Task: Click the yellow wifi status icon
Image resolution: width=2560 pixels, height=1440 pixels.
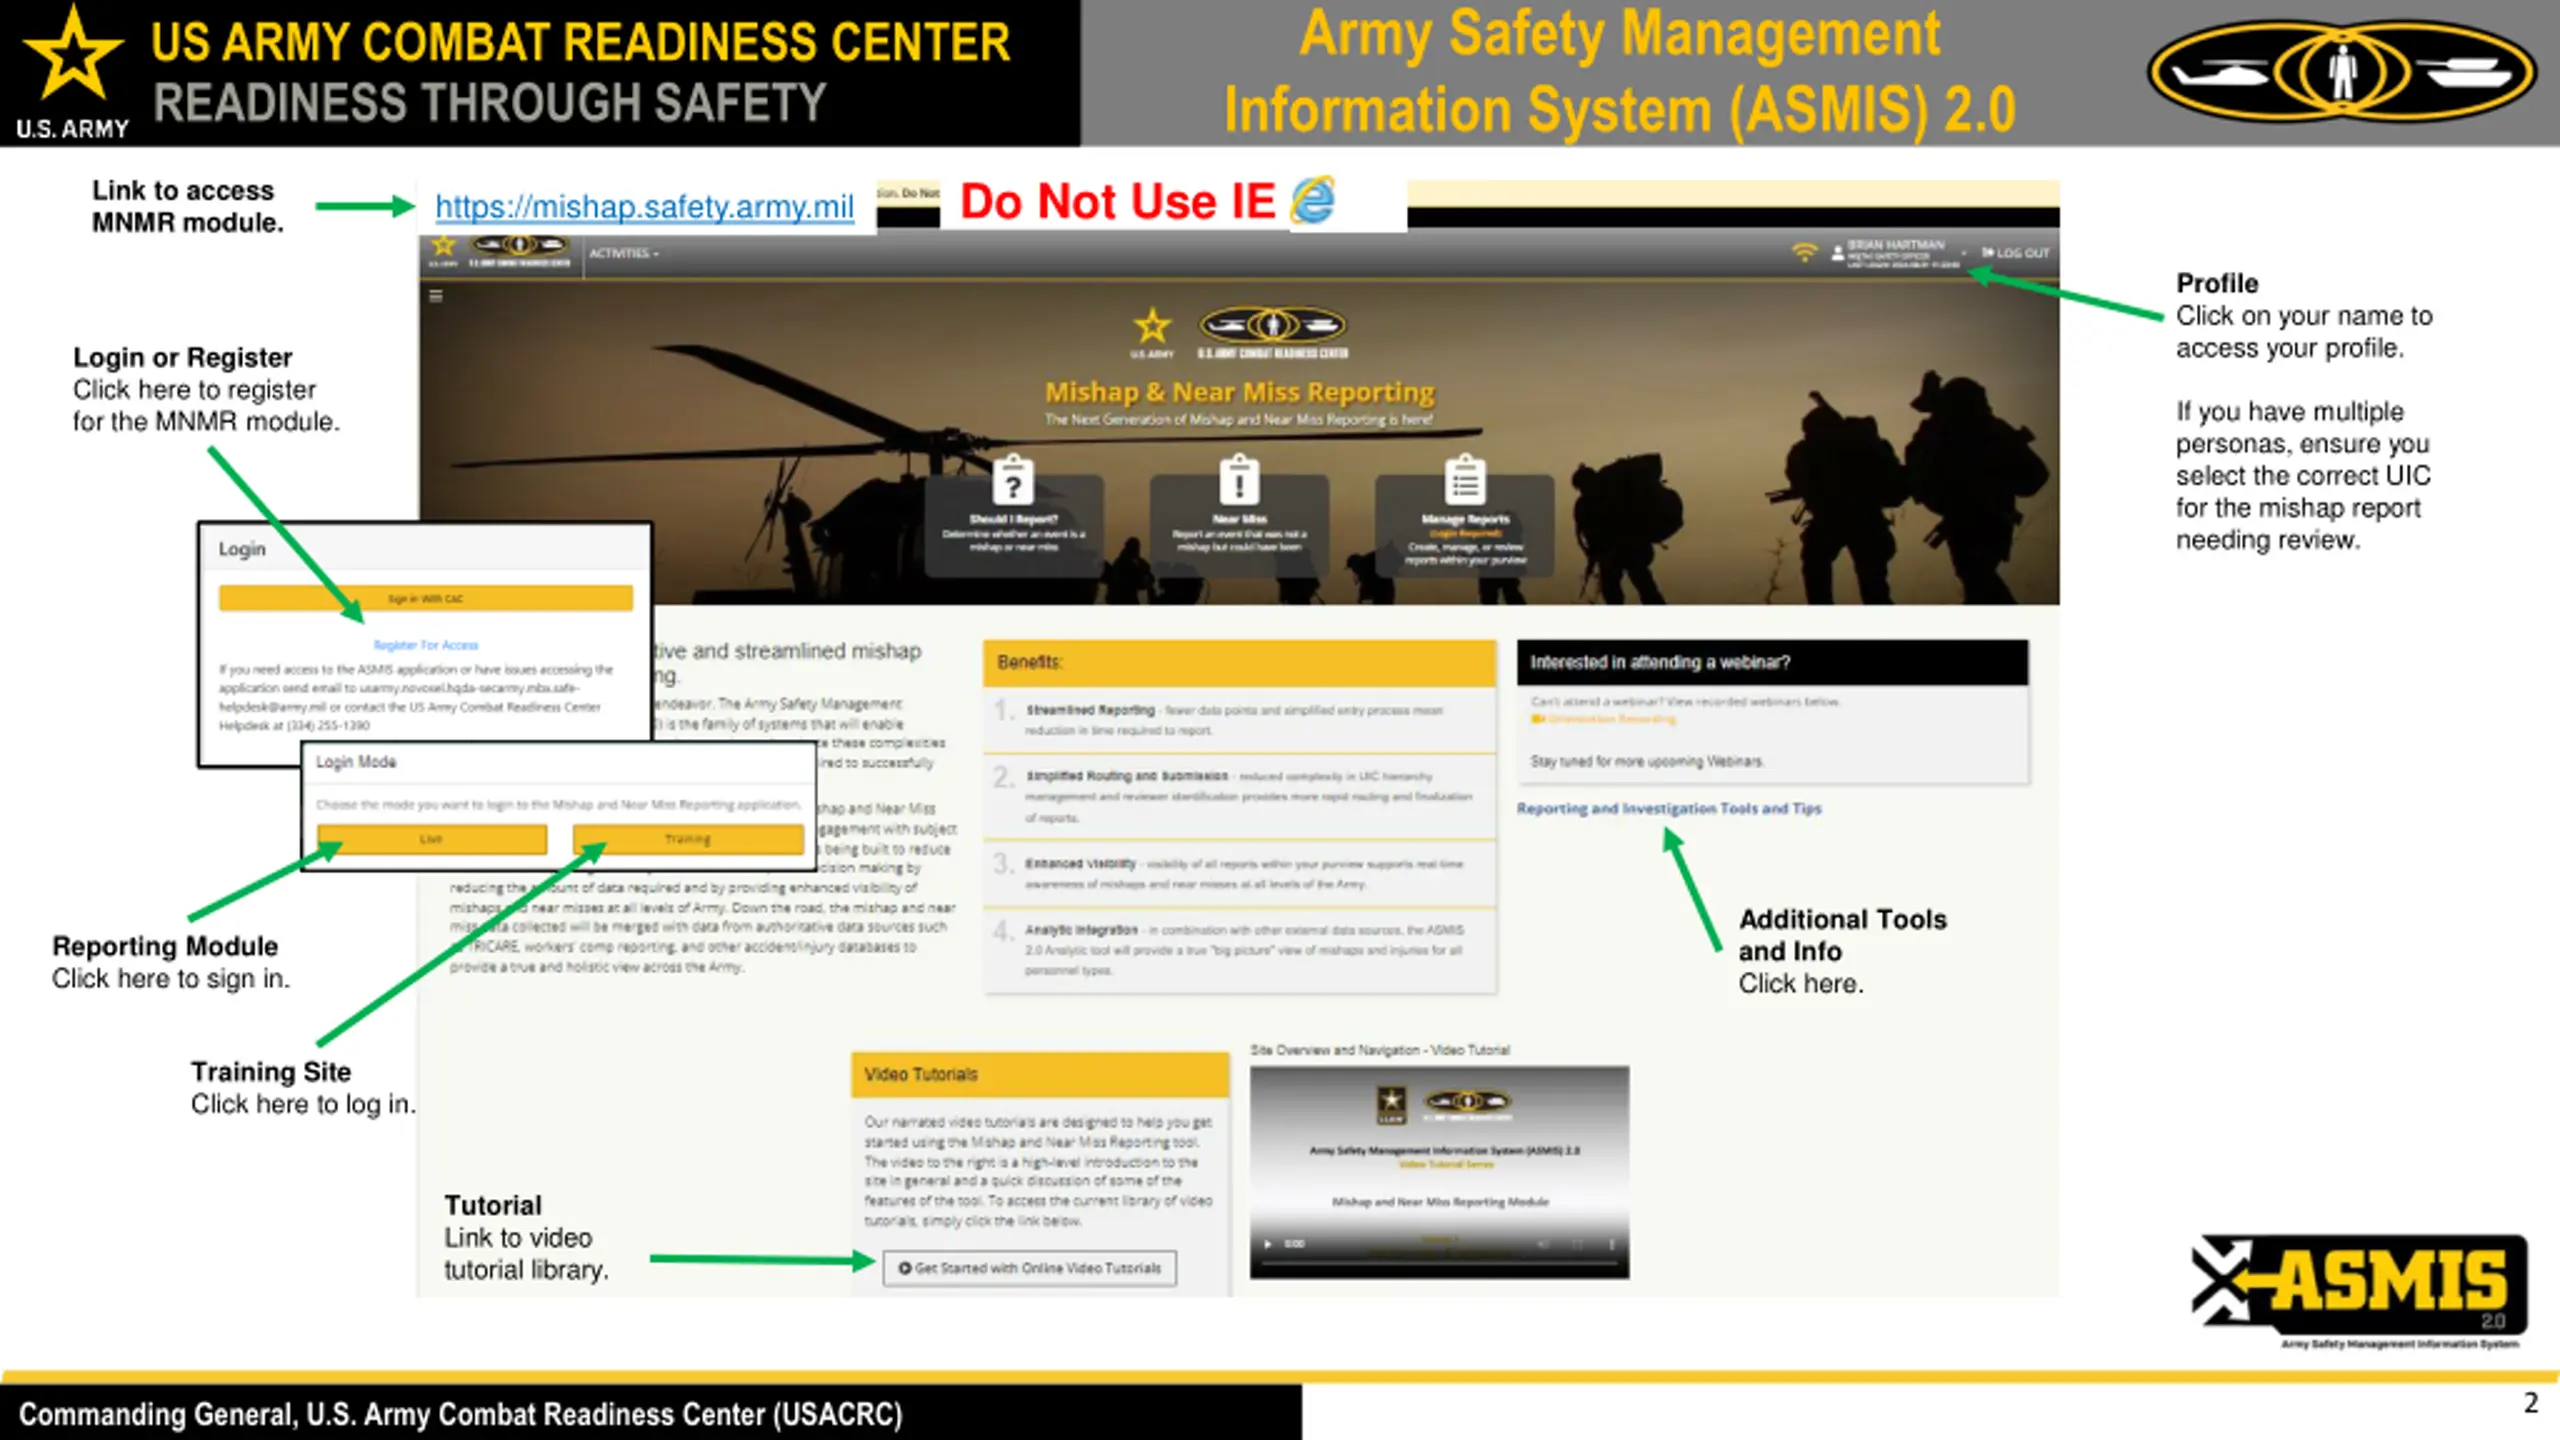Action: pos(1803,253)
